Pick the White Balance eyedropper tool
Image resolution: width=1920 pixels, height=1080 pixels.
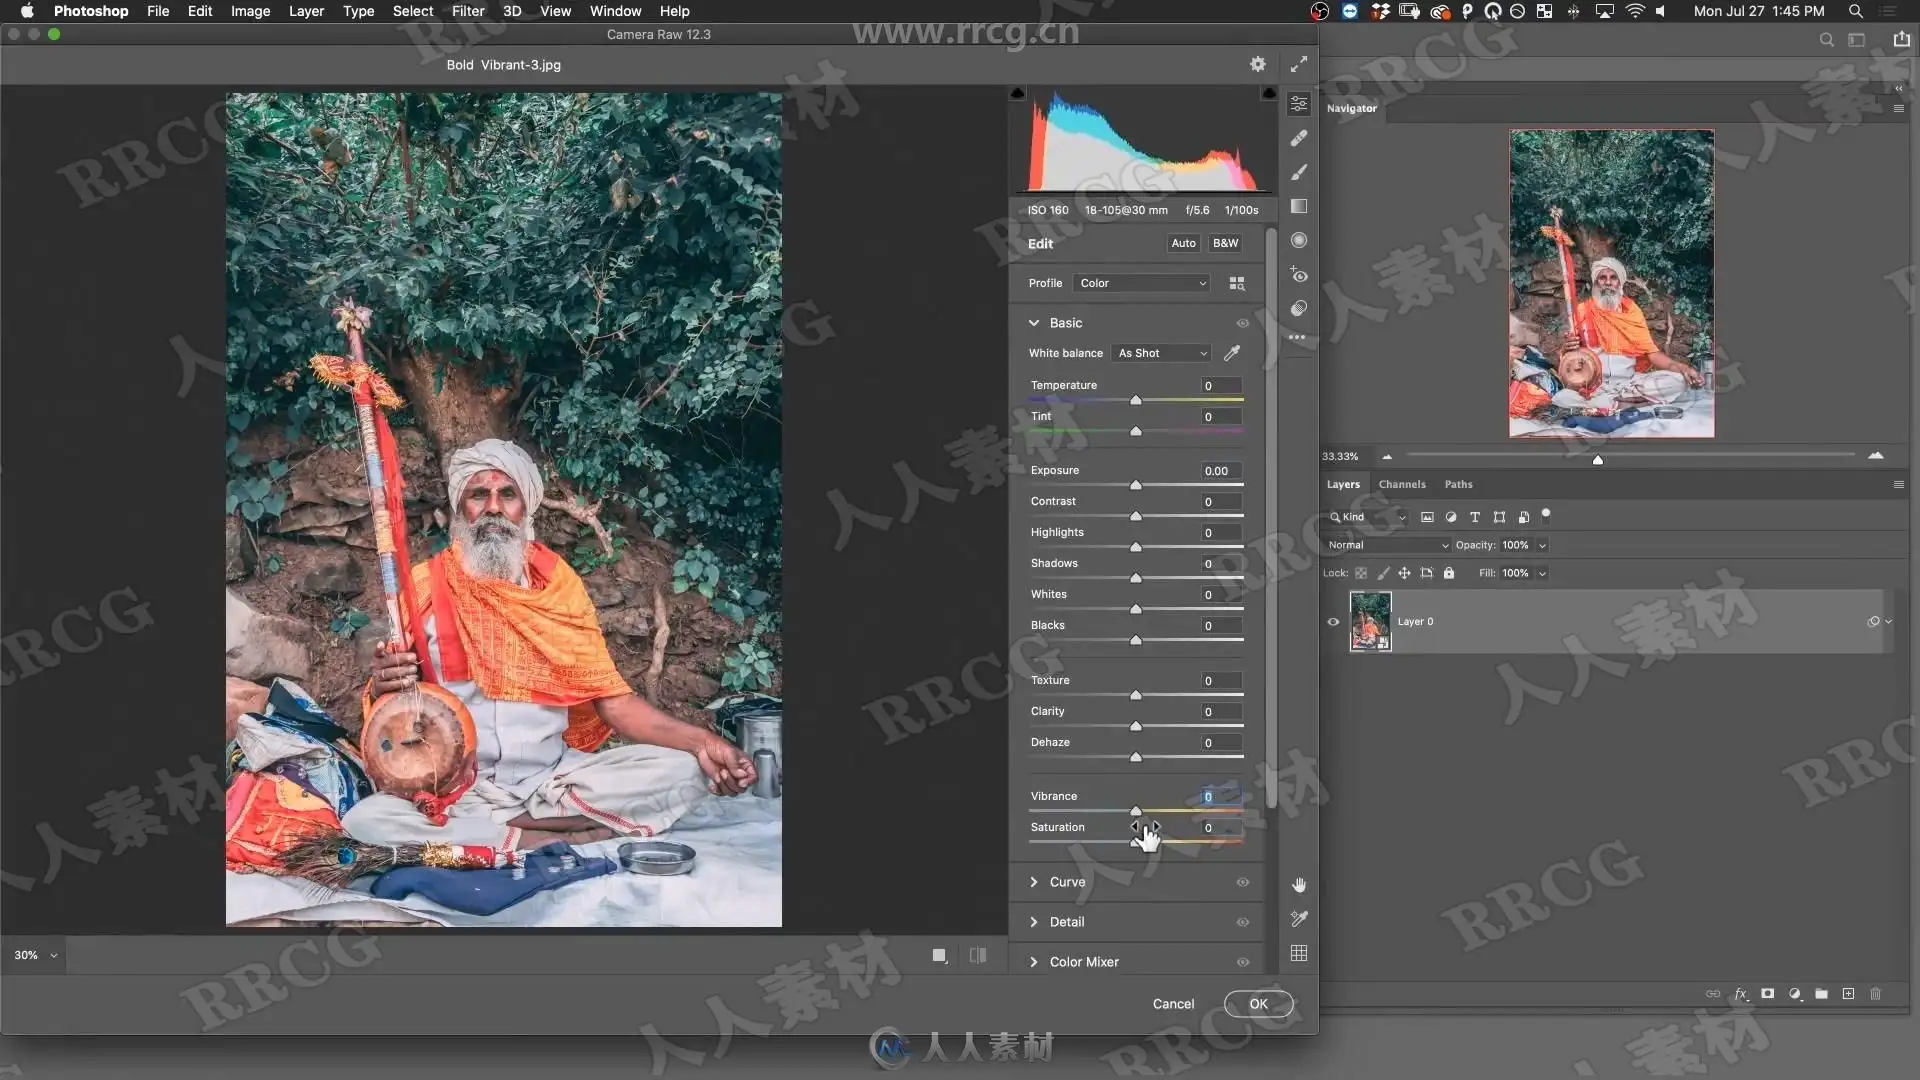(x=1232, y=353)
